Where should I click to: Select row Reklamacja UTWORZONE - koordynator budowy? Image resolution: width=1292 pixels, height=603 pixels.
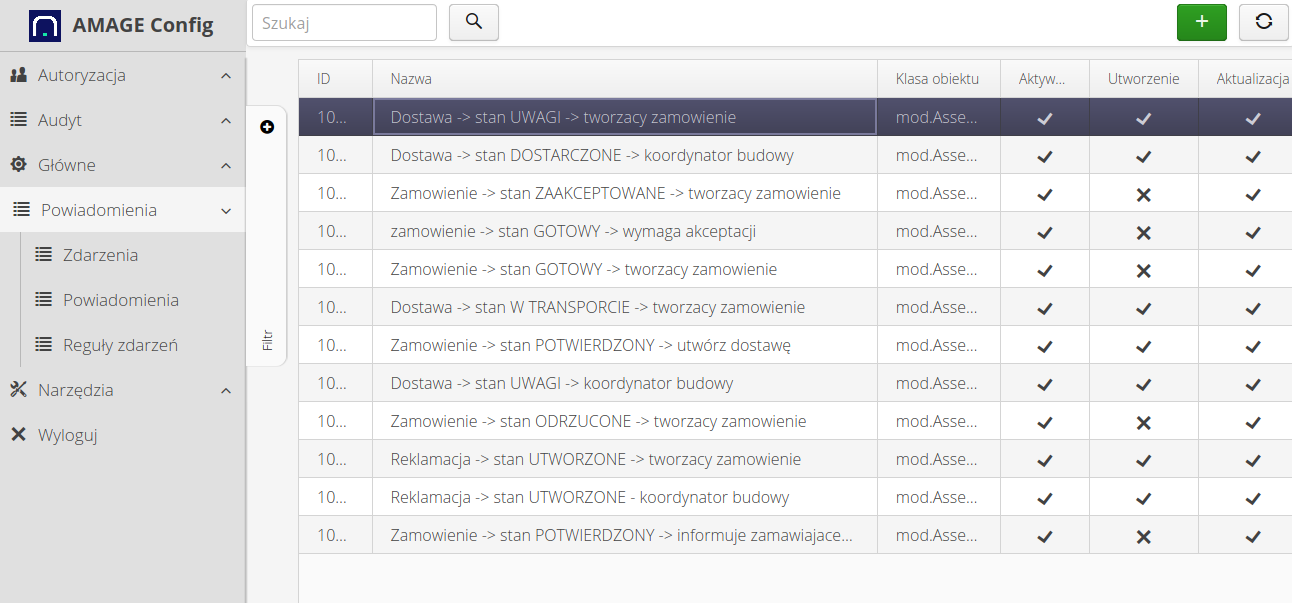point(590,497)
